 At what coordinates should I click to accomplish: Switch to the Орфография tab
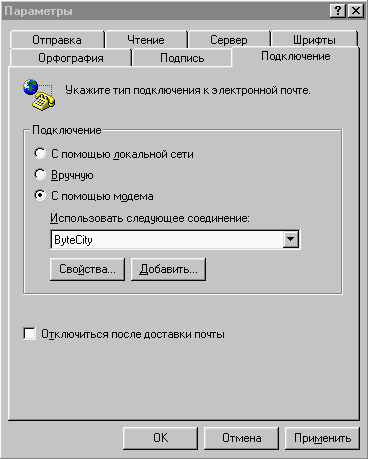point(71,58)
